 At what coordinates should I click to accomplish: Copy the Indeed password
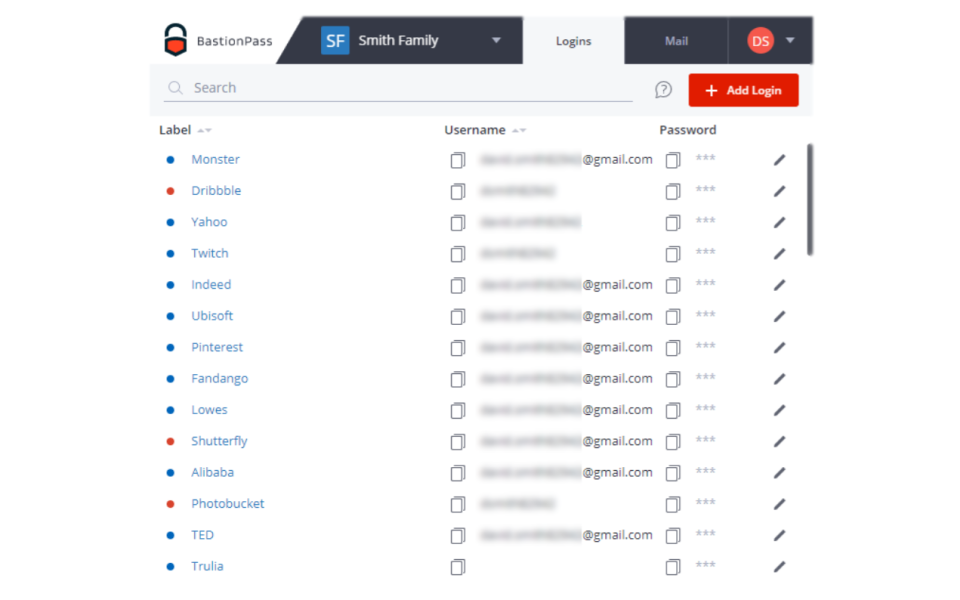[672, 285]
